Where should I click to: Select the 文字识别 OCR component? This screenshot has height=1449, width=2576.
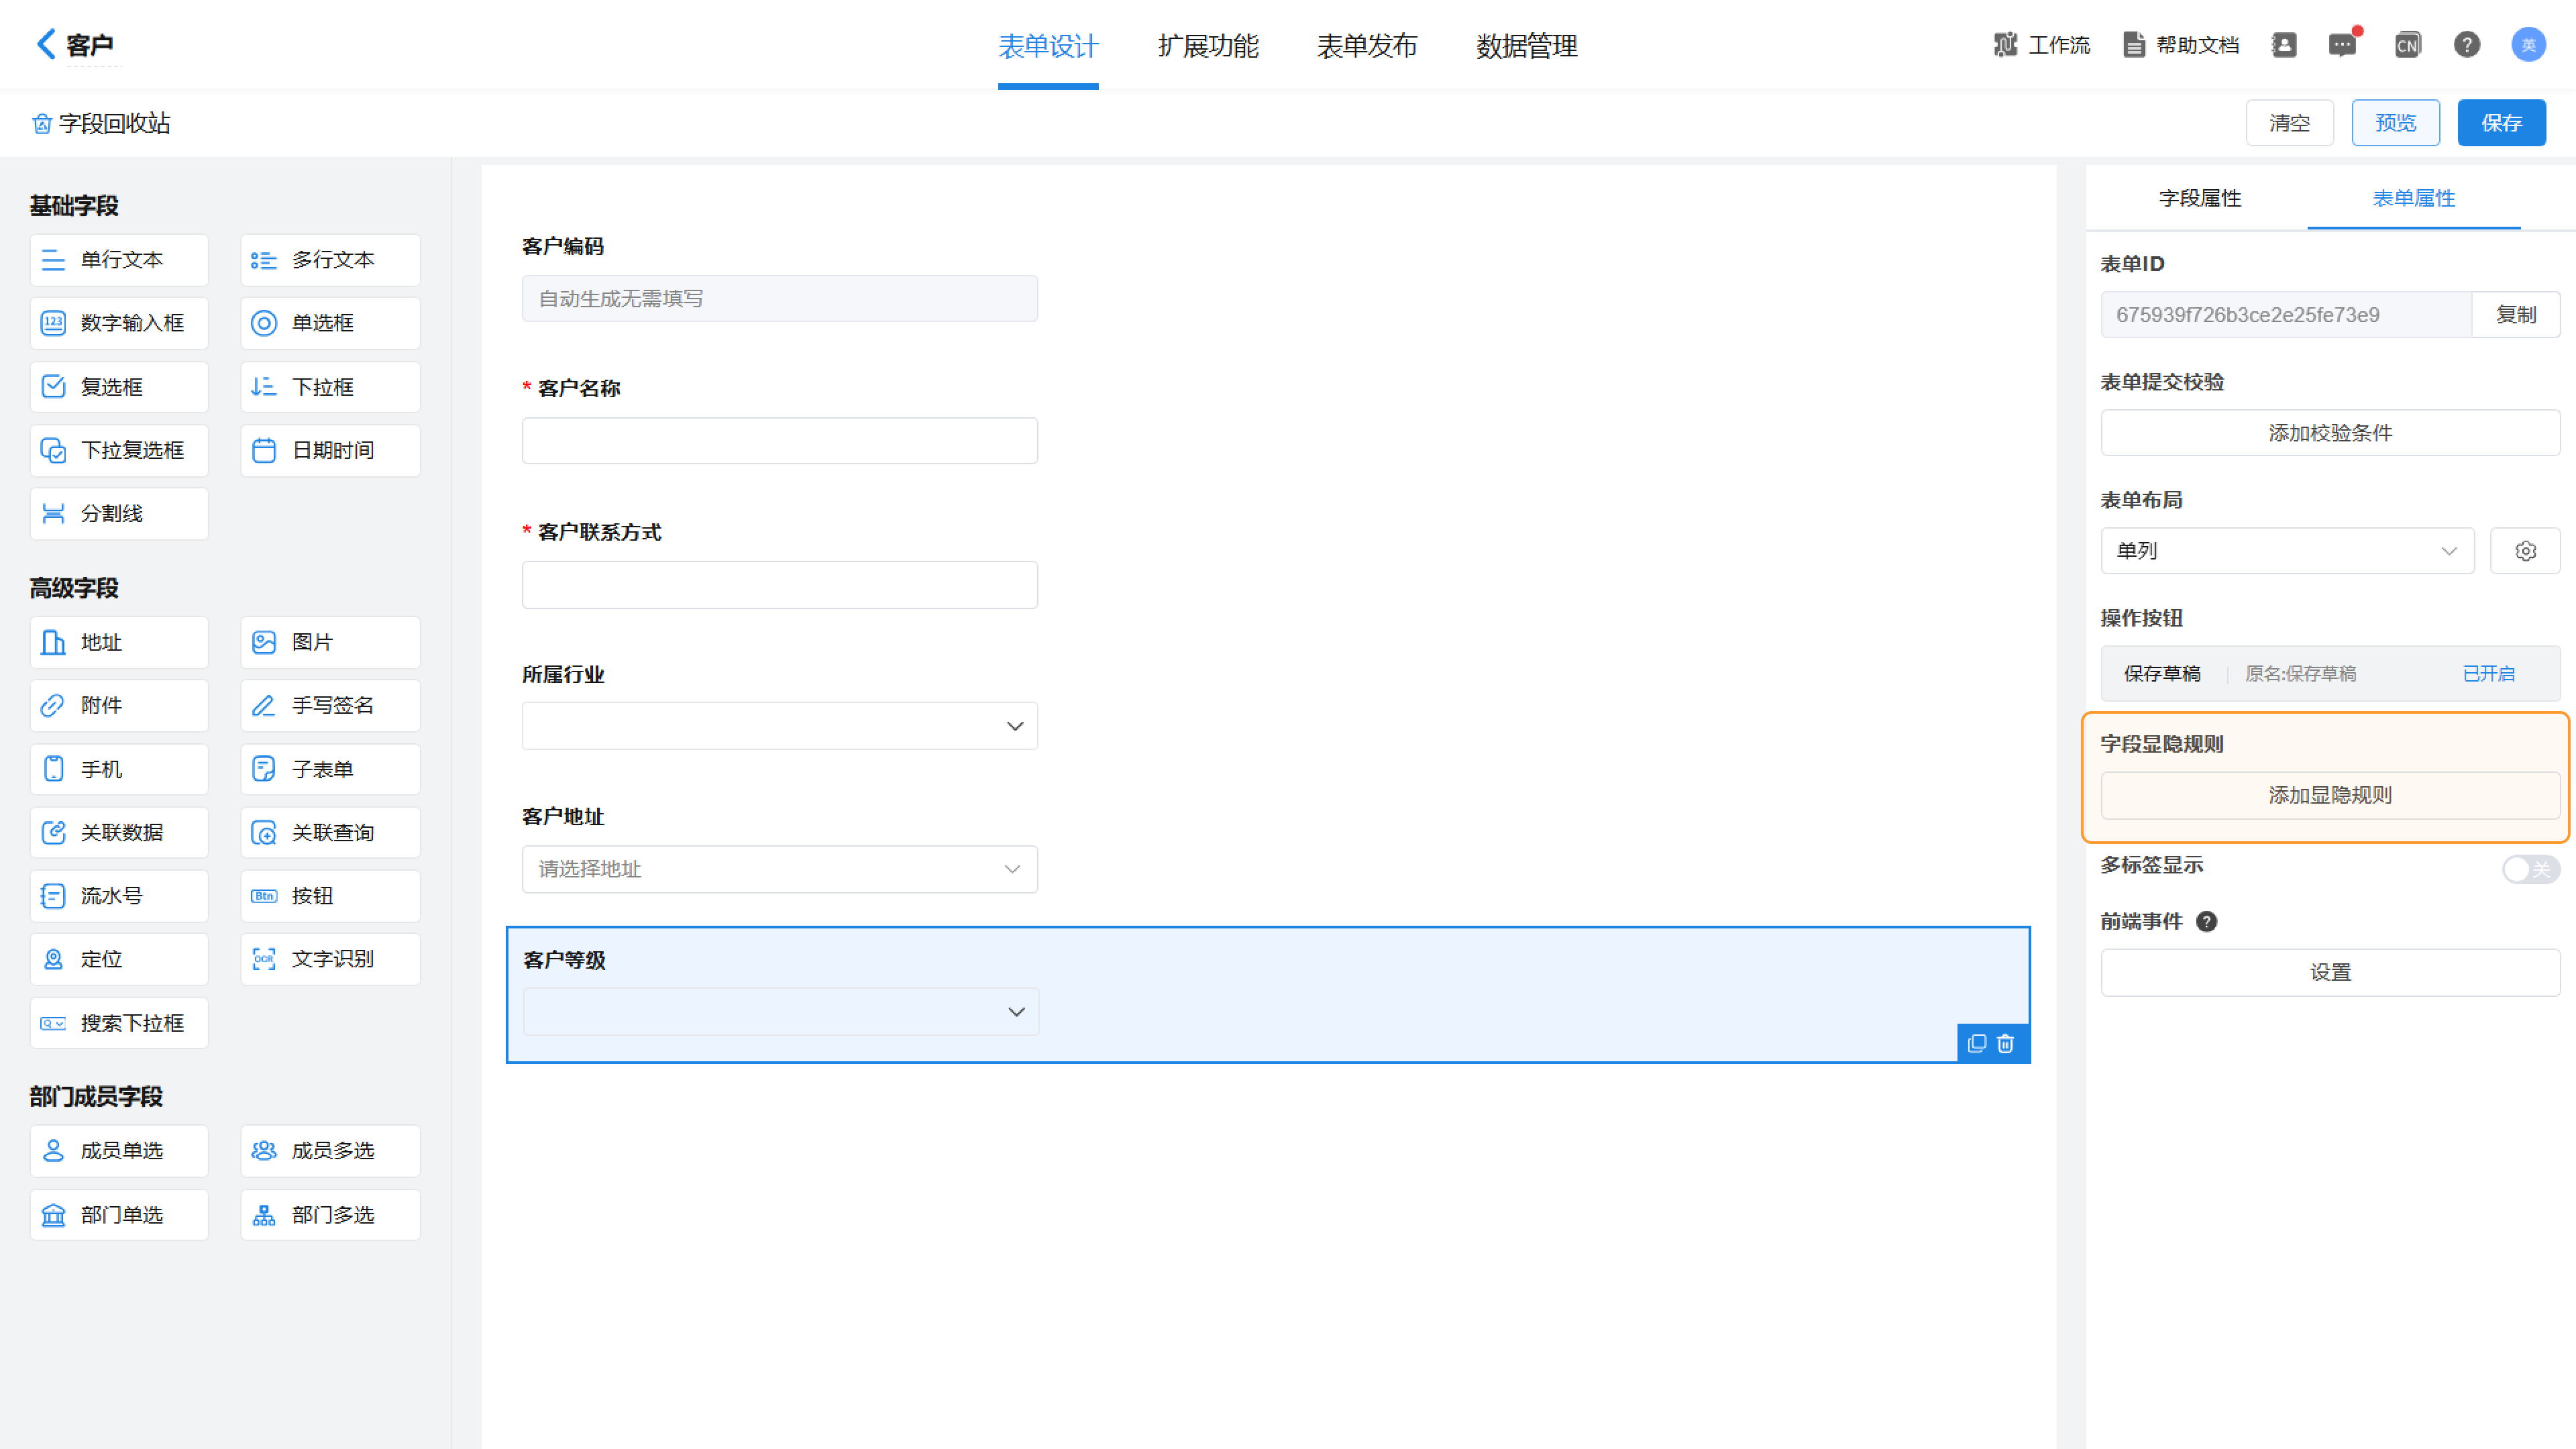pyautogui.click(x=330, y=959)
